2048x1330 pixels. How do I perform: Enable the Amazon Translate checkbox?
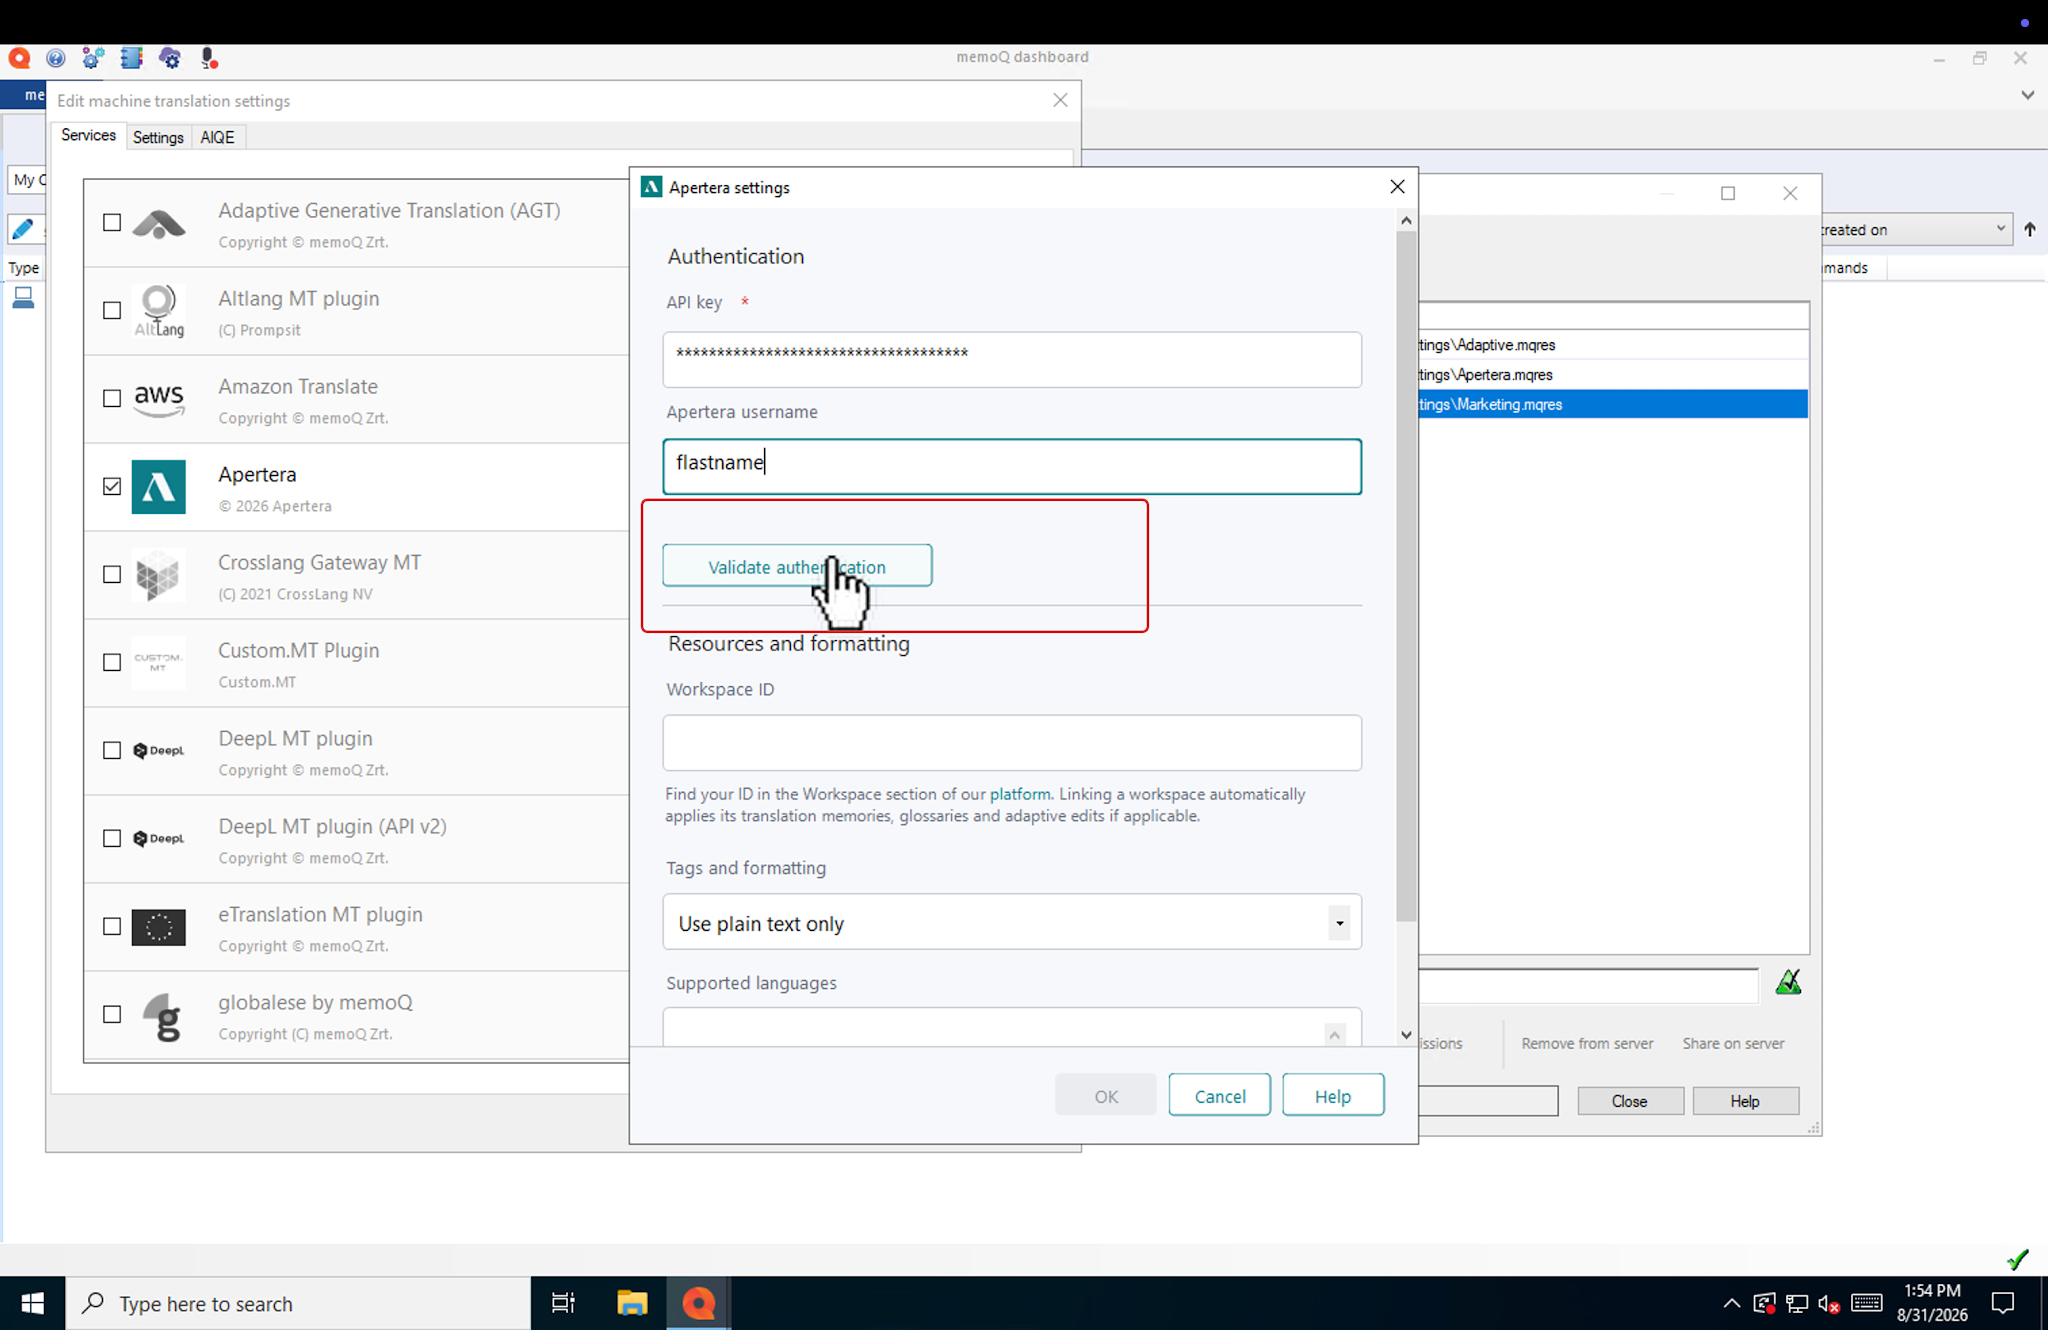click(112, 398)
